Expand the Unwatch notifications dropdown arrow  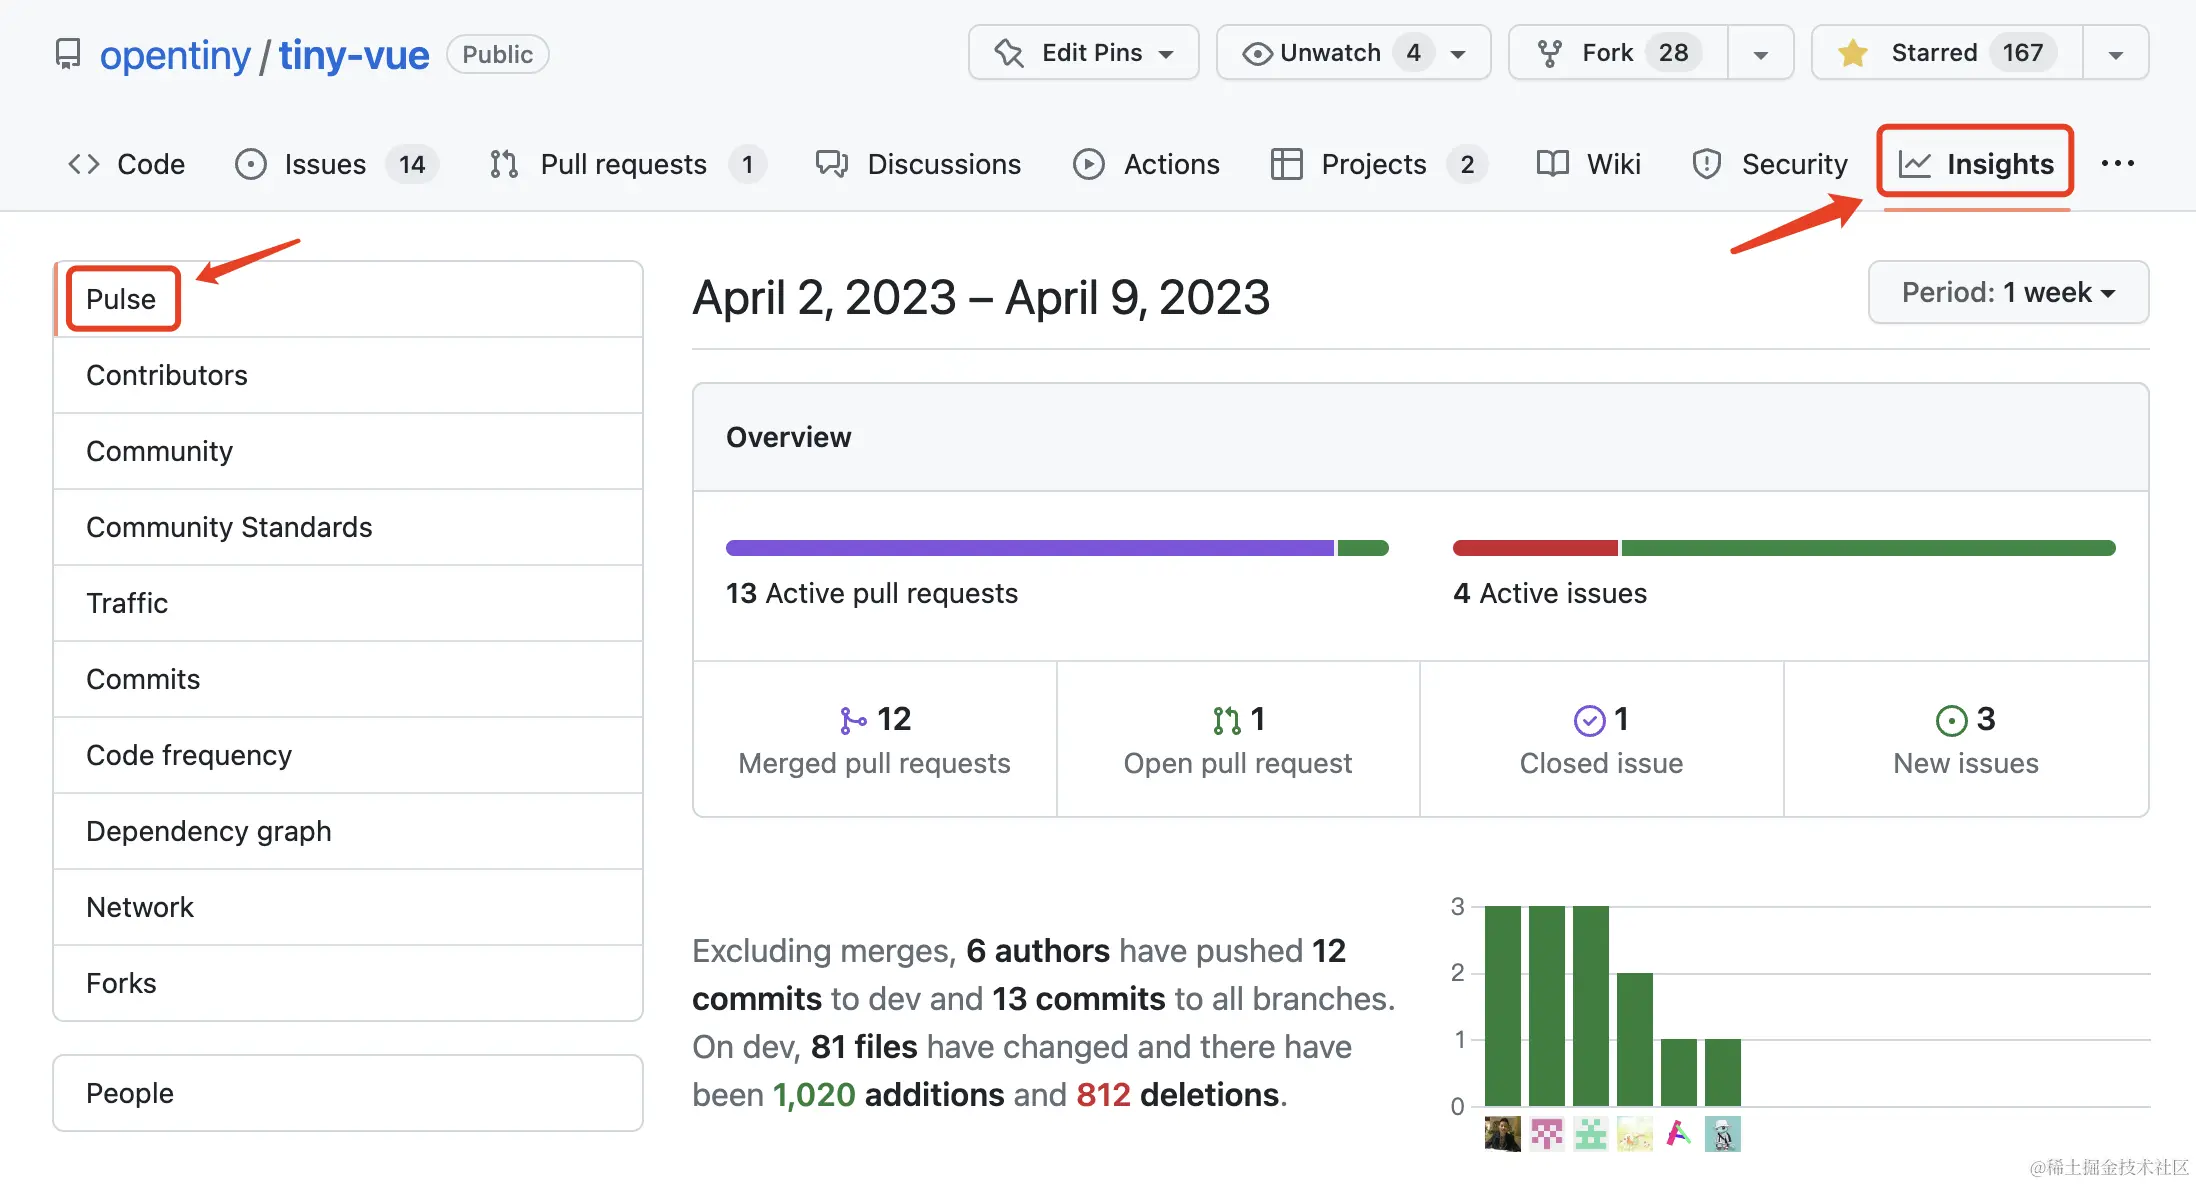pos(1459,54)
